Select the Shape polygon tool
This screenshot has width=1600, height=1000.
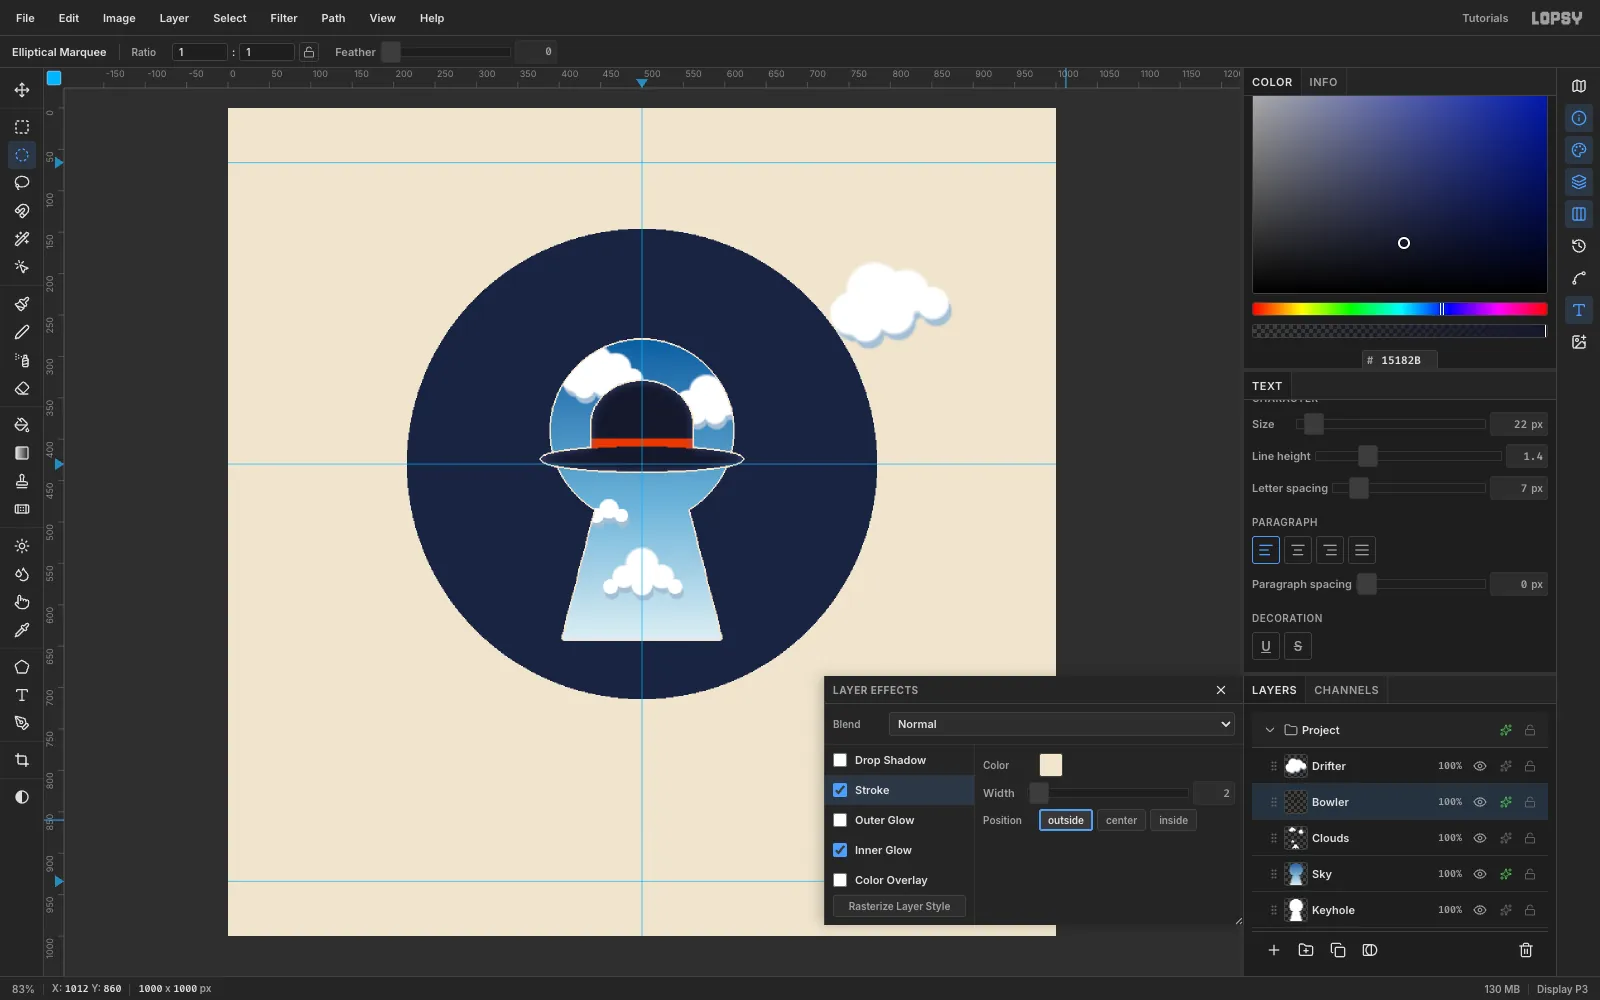click(x=22, y=667)
